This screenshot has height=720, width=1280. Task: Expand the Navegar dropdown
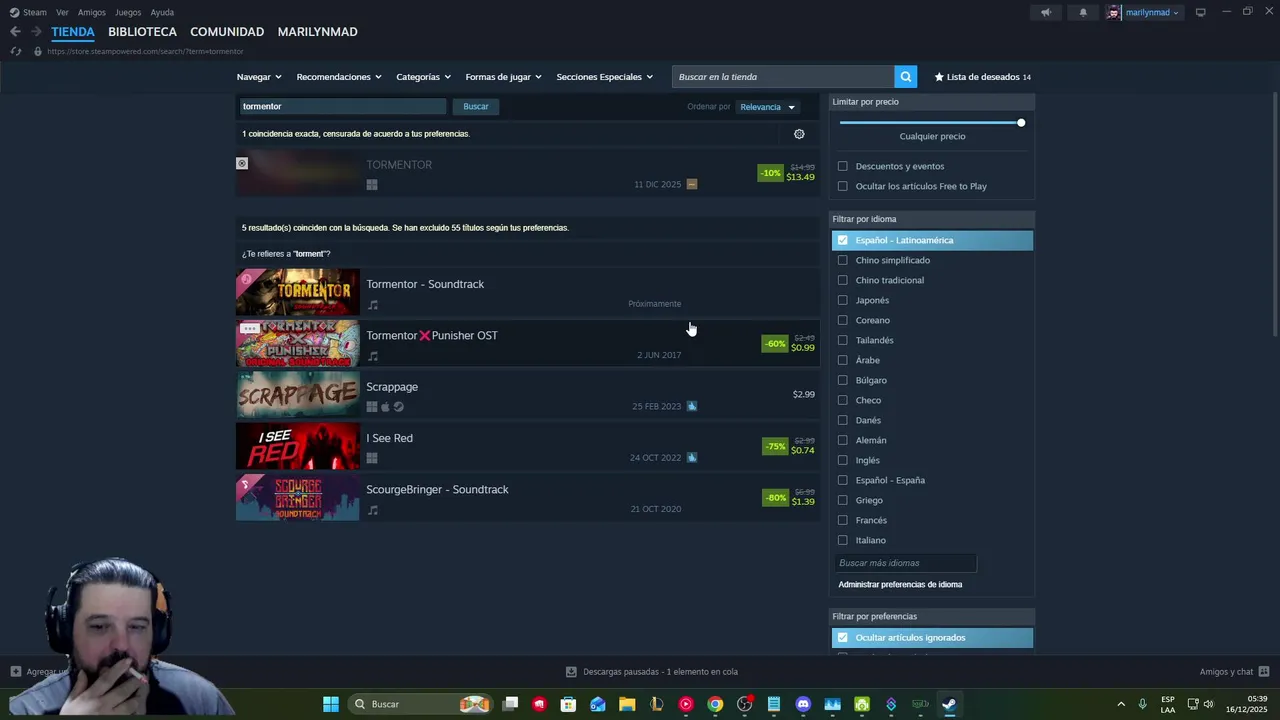[x=259, y=77]
